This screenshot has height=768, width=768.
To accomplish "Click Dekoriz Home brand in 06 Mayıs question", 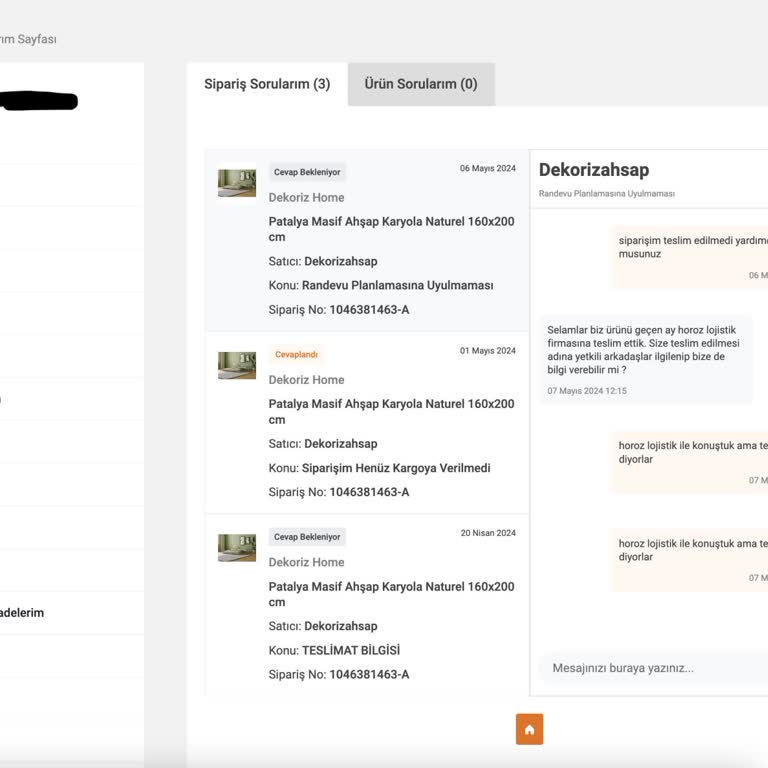I will click(x=306, y=198).
